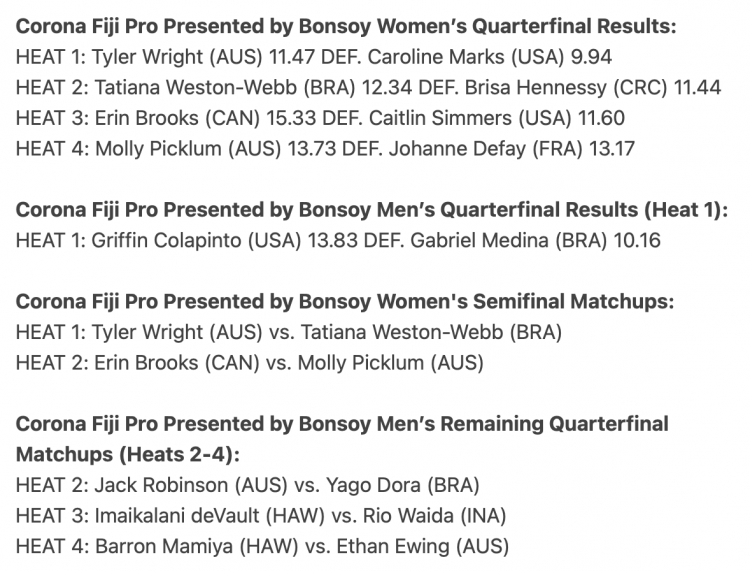Click Caroline Marks' score 9.94
Image resolution: width=750 pixels, height=571 pixels.
pos(592,57)
